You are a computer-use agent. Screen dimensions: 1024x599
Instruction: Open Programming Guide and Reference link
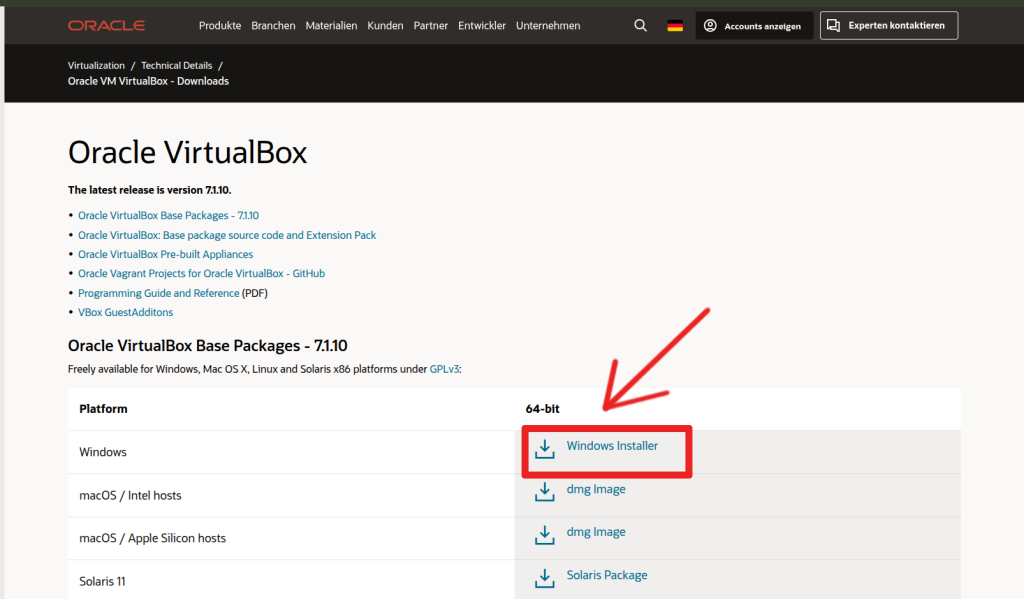pos(159,293)
